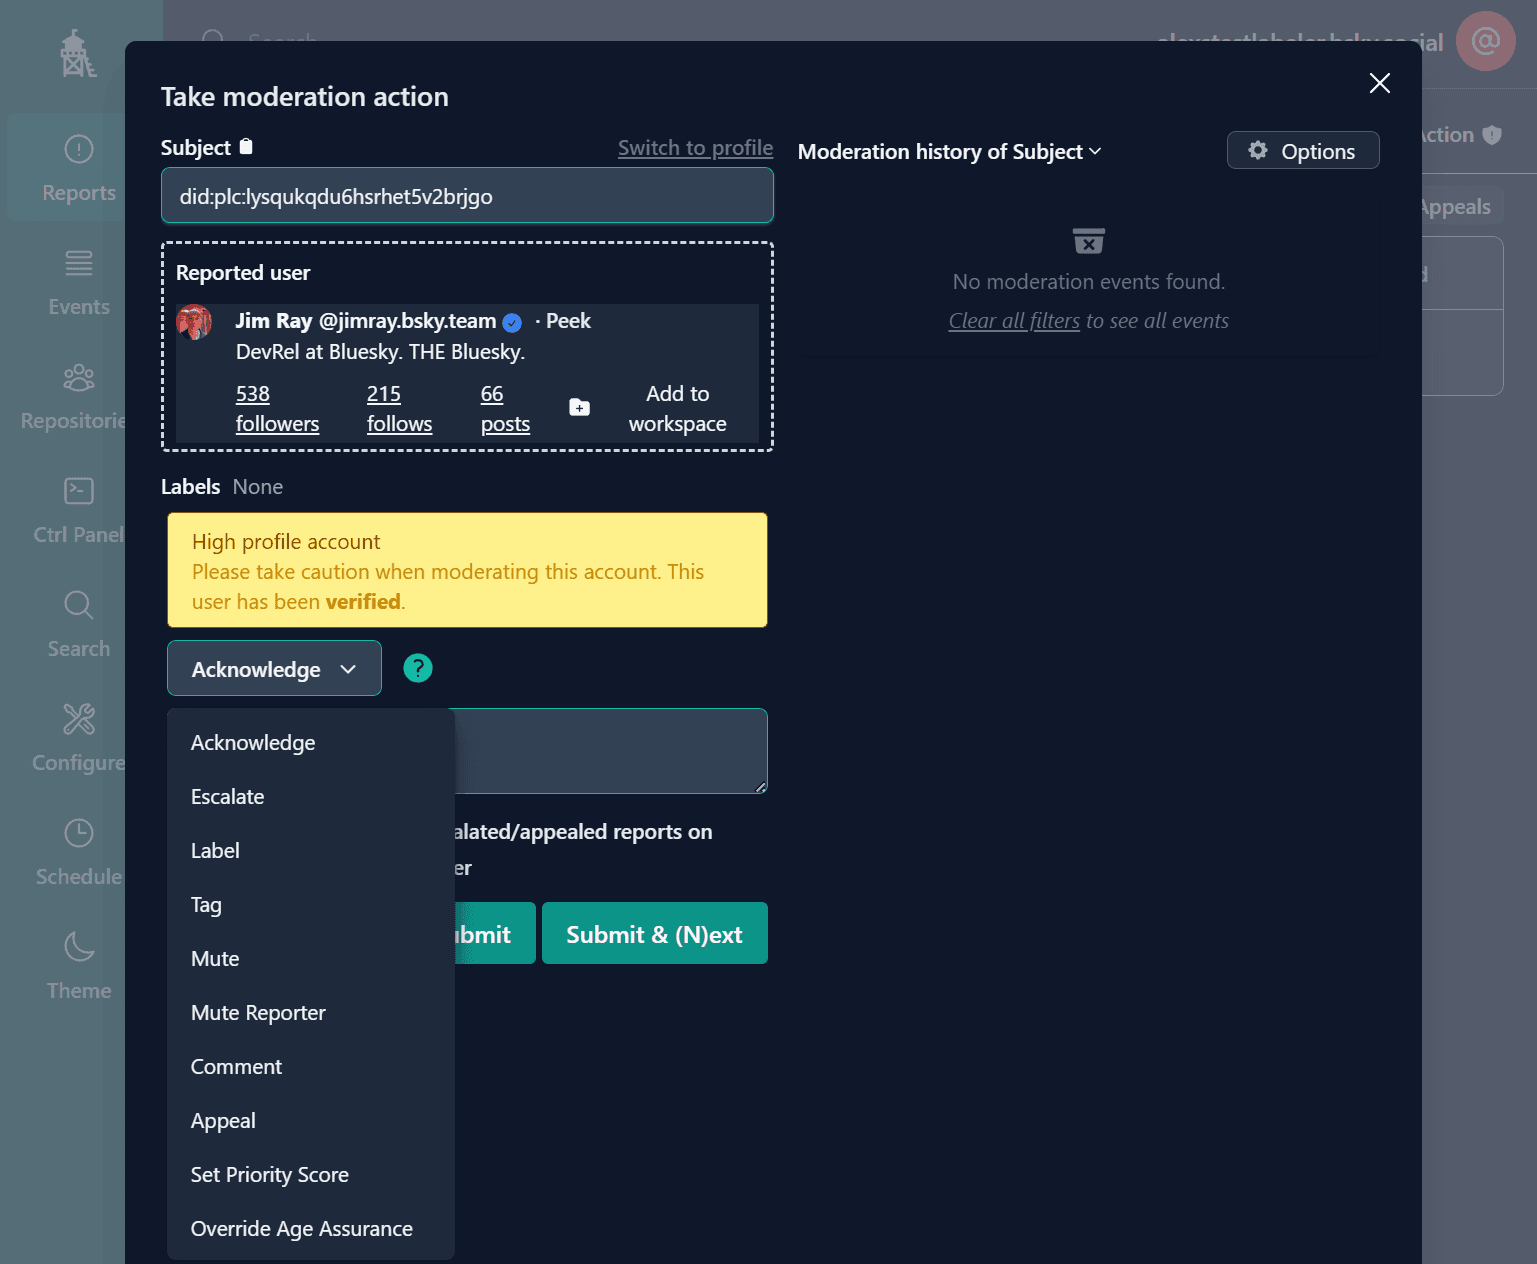
Task: Click the teal question mark help icon
Action: 418,668
